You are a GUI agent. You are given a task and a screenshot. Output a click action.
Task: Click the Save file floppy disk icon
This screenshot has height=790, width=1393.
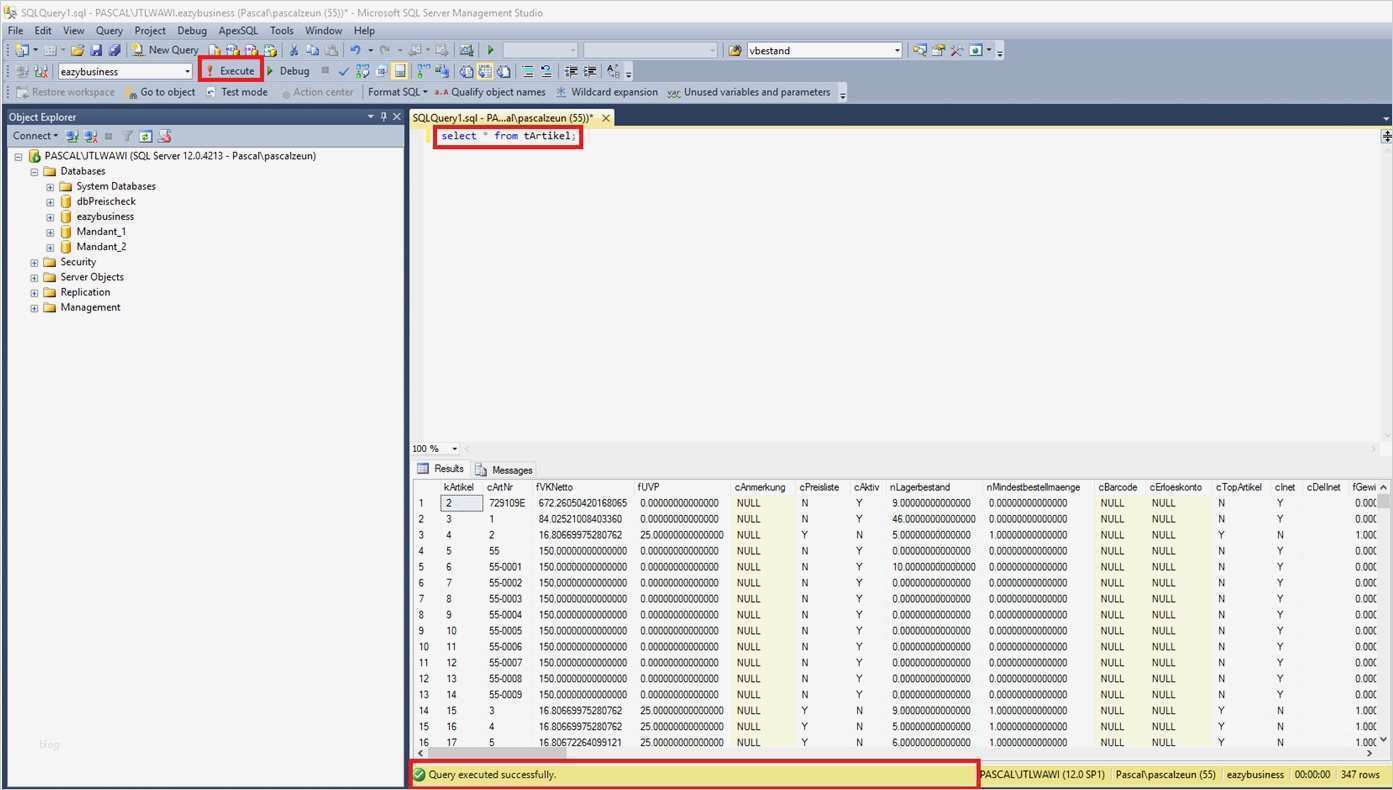(x=96, y=50)
